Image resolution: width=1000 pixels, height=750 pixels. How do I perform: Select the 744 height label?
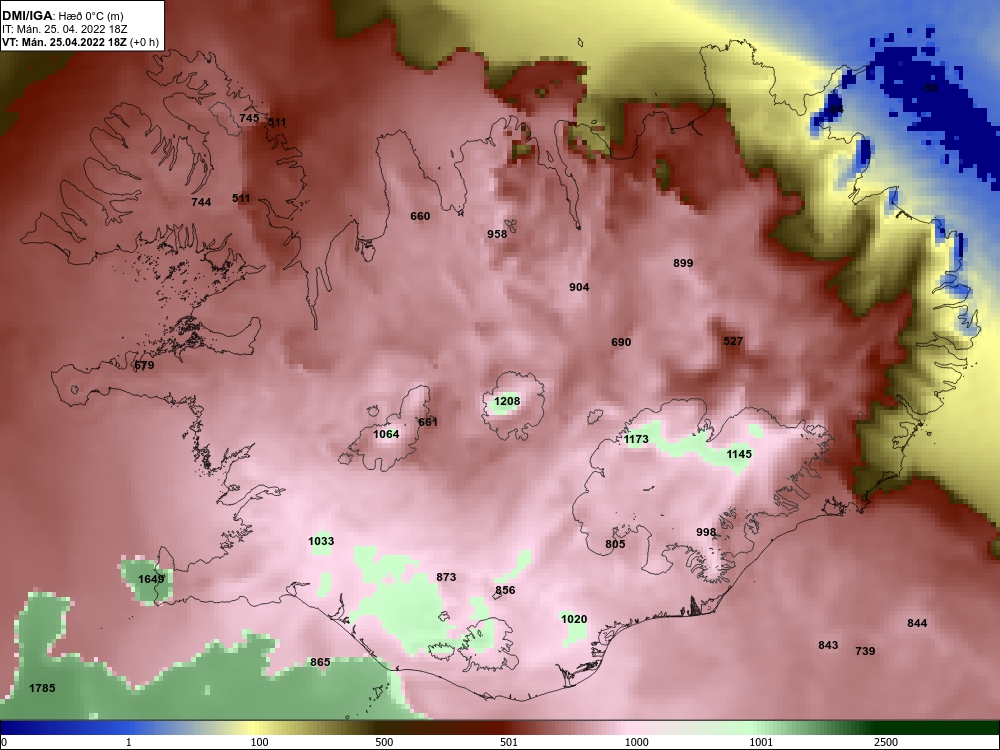(x=201, y=202)
